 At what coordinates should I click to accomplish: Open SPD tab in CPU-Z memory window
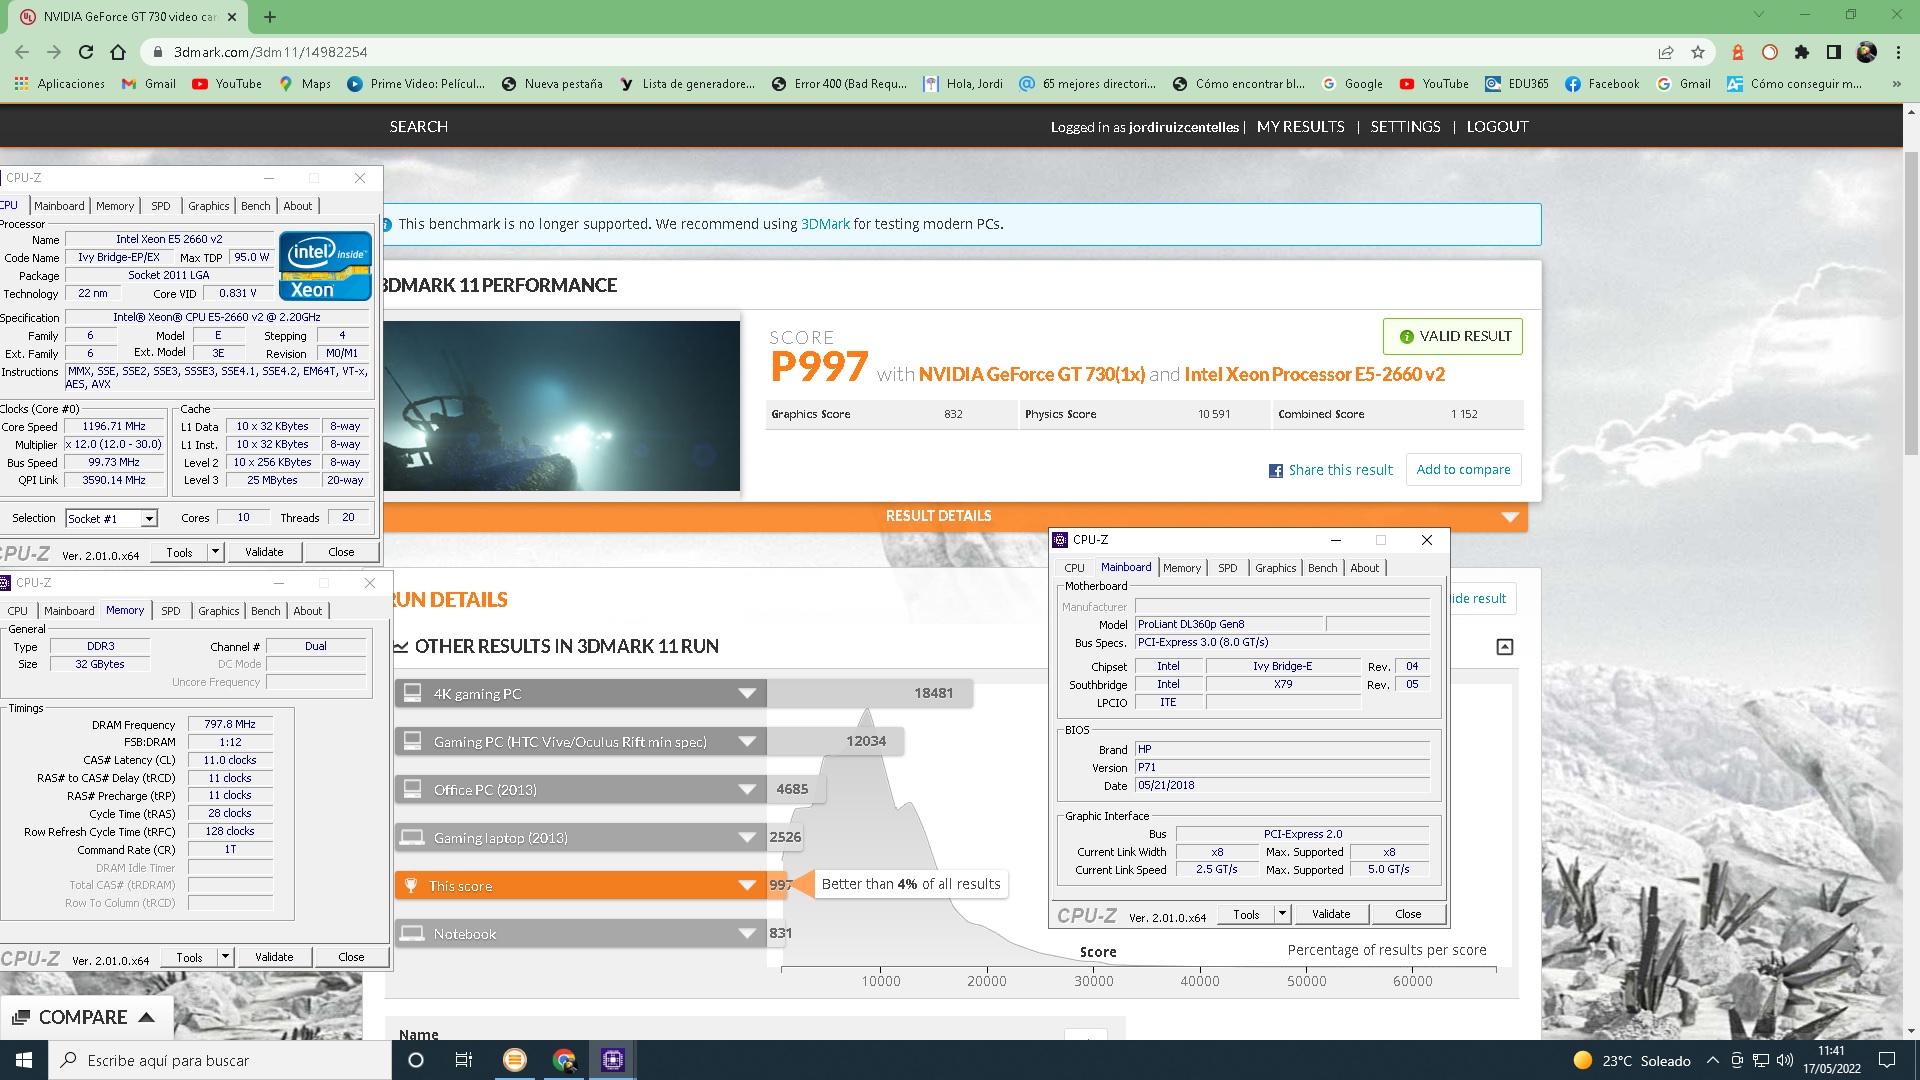(x=171, y=611)
